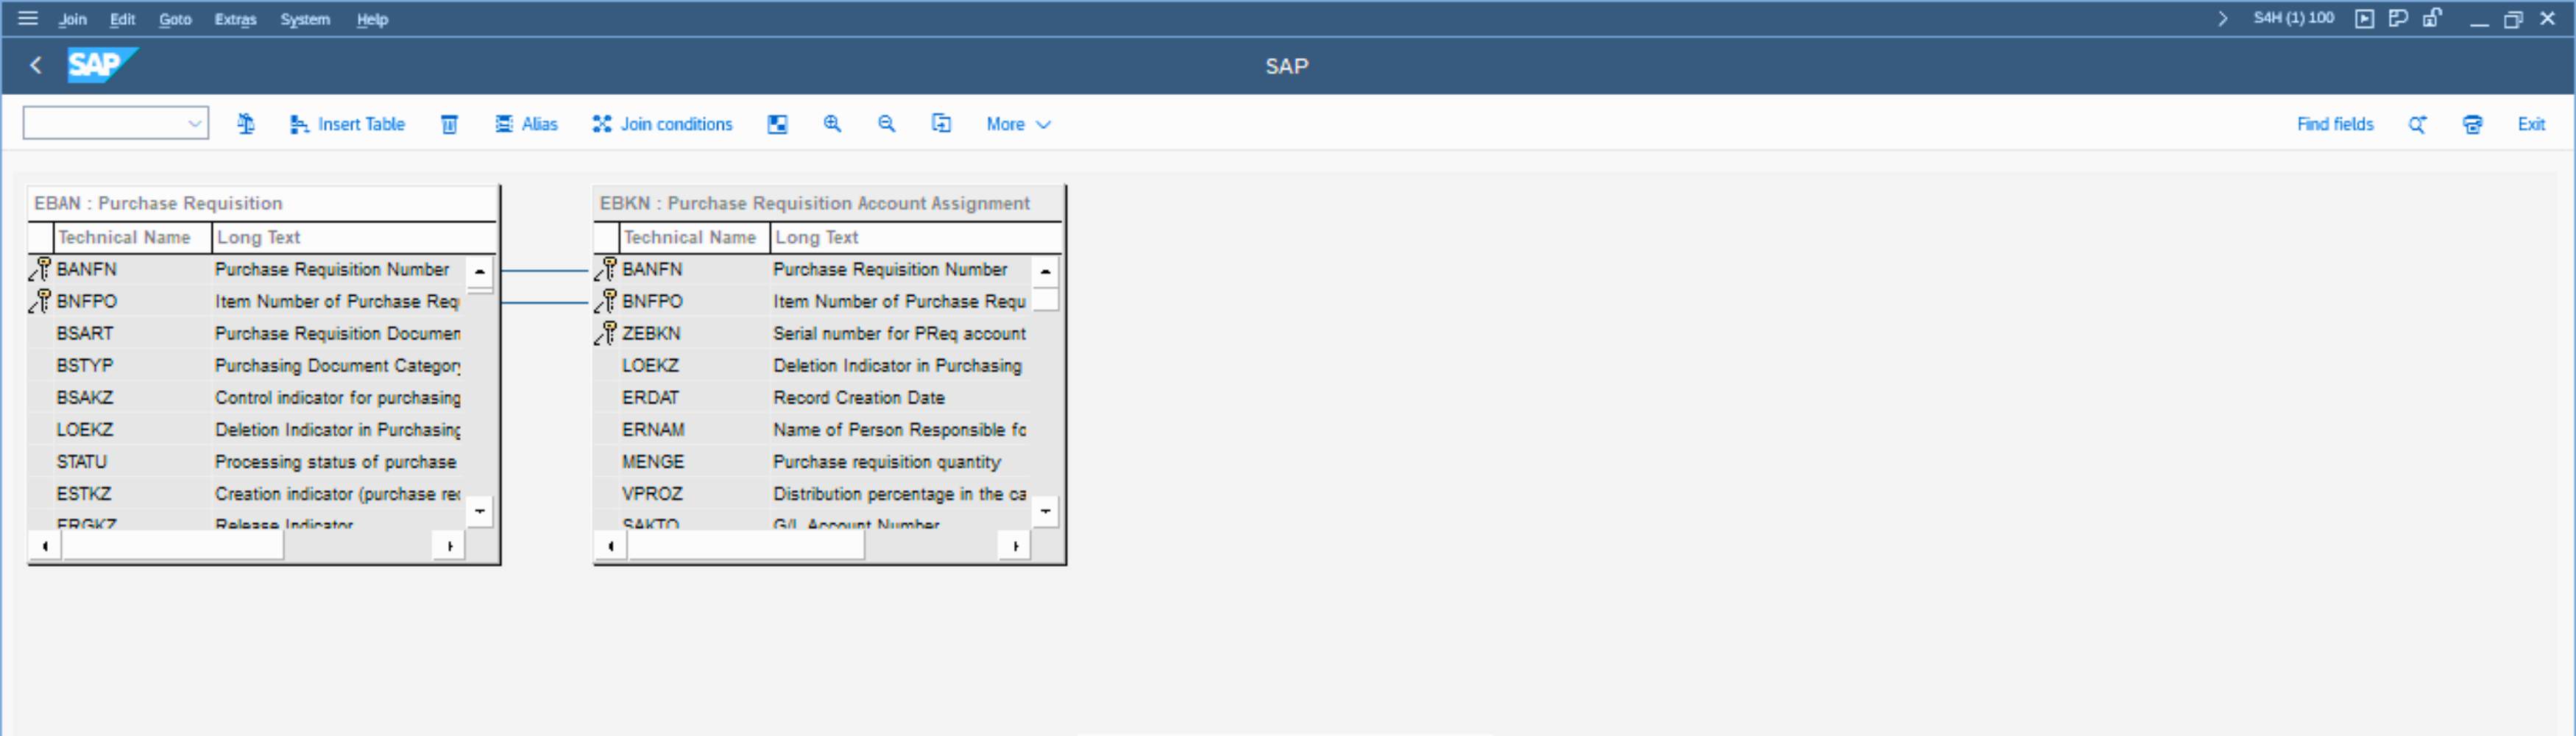
Task: Click the Insert Table button
Action: [x=347, y=124]
